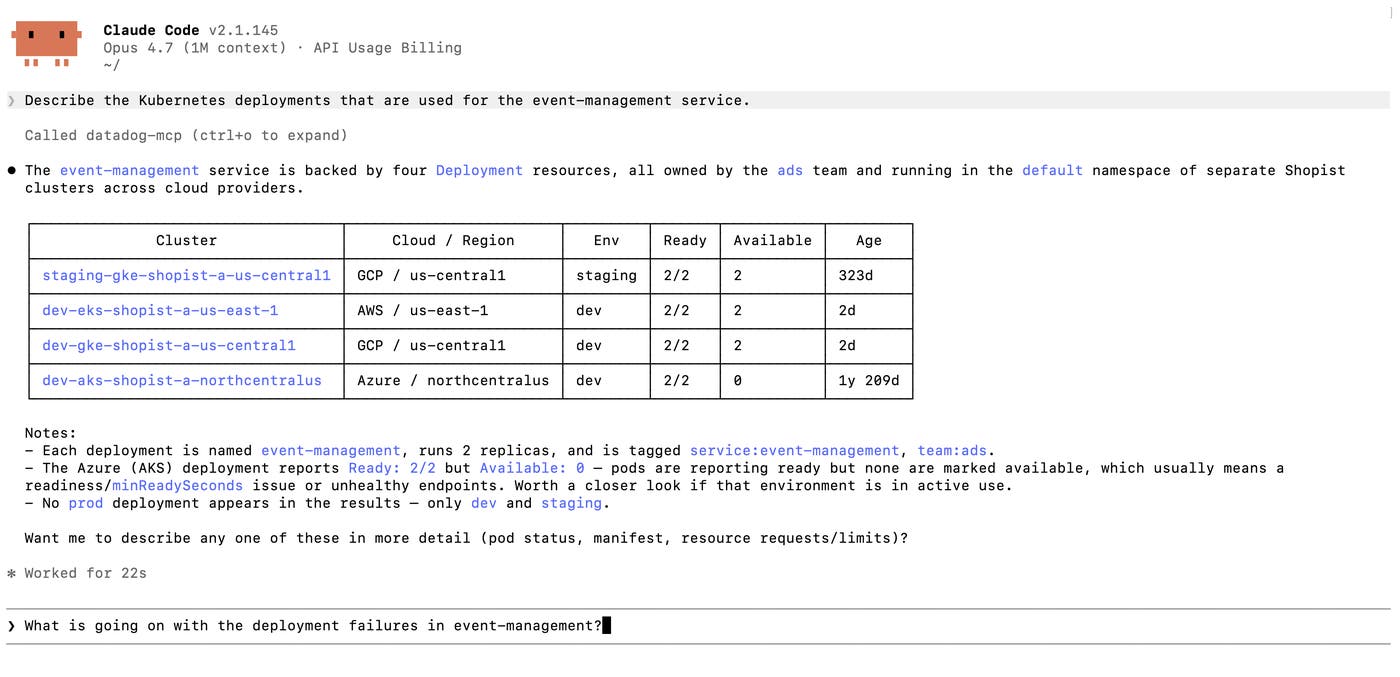Click the 'Available' column header

773,240
